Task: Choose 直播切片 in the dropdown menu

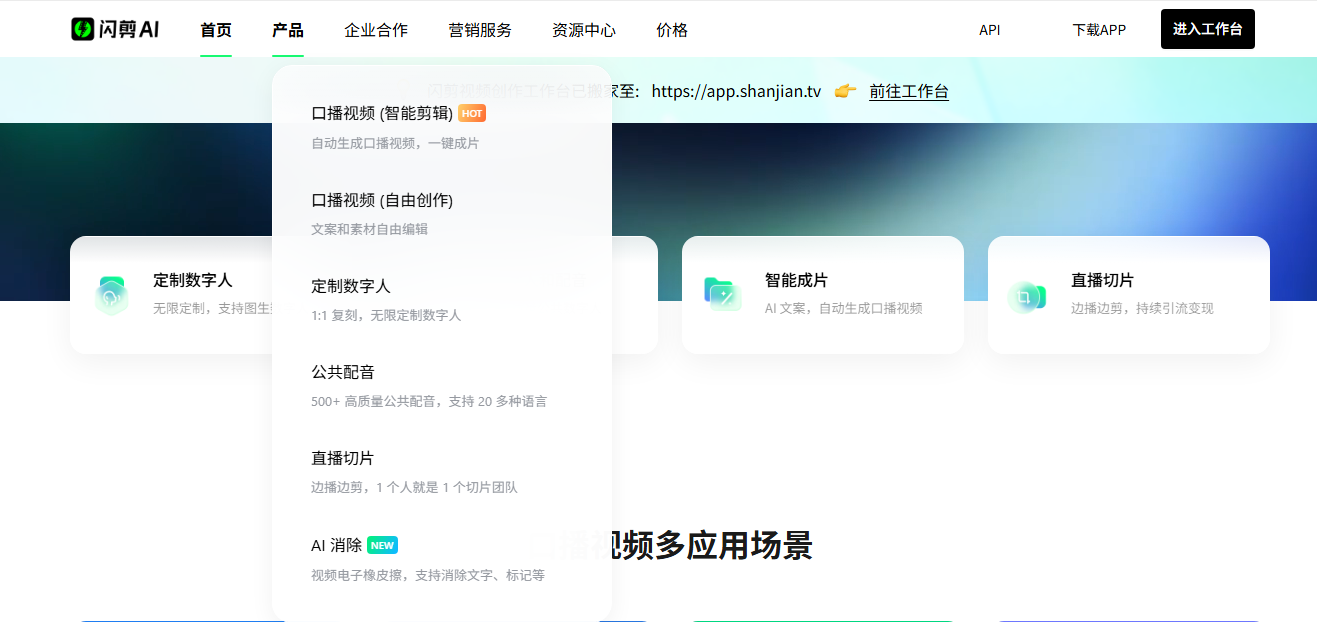Action: 343,458
